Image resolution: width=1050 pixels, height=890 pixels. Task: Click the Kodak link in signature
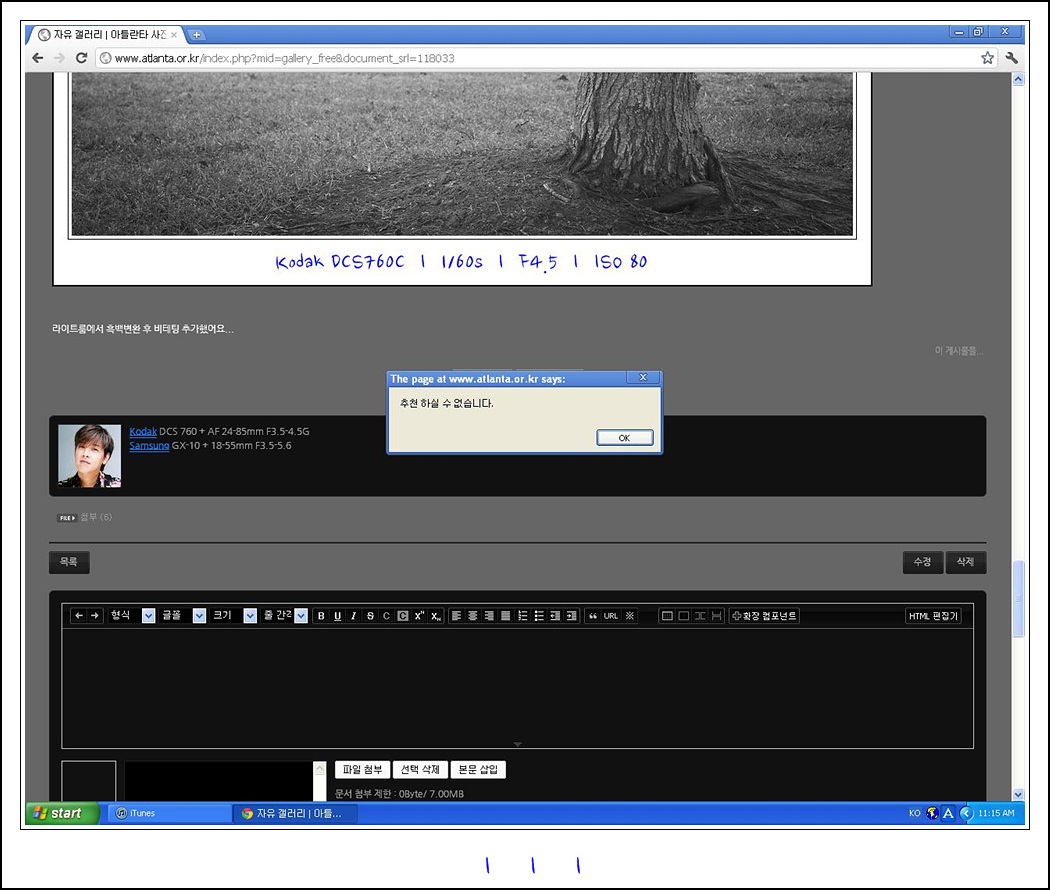pyautogui.click(x=143, y=431)
